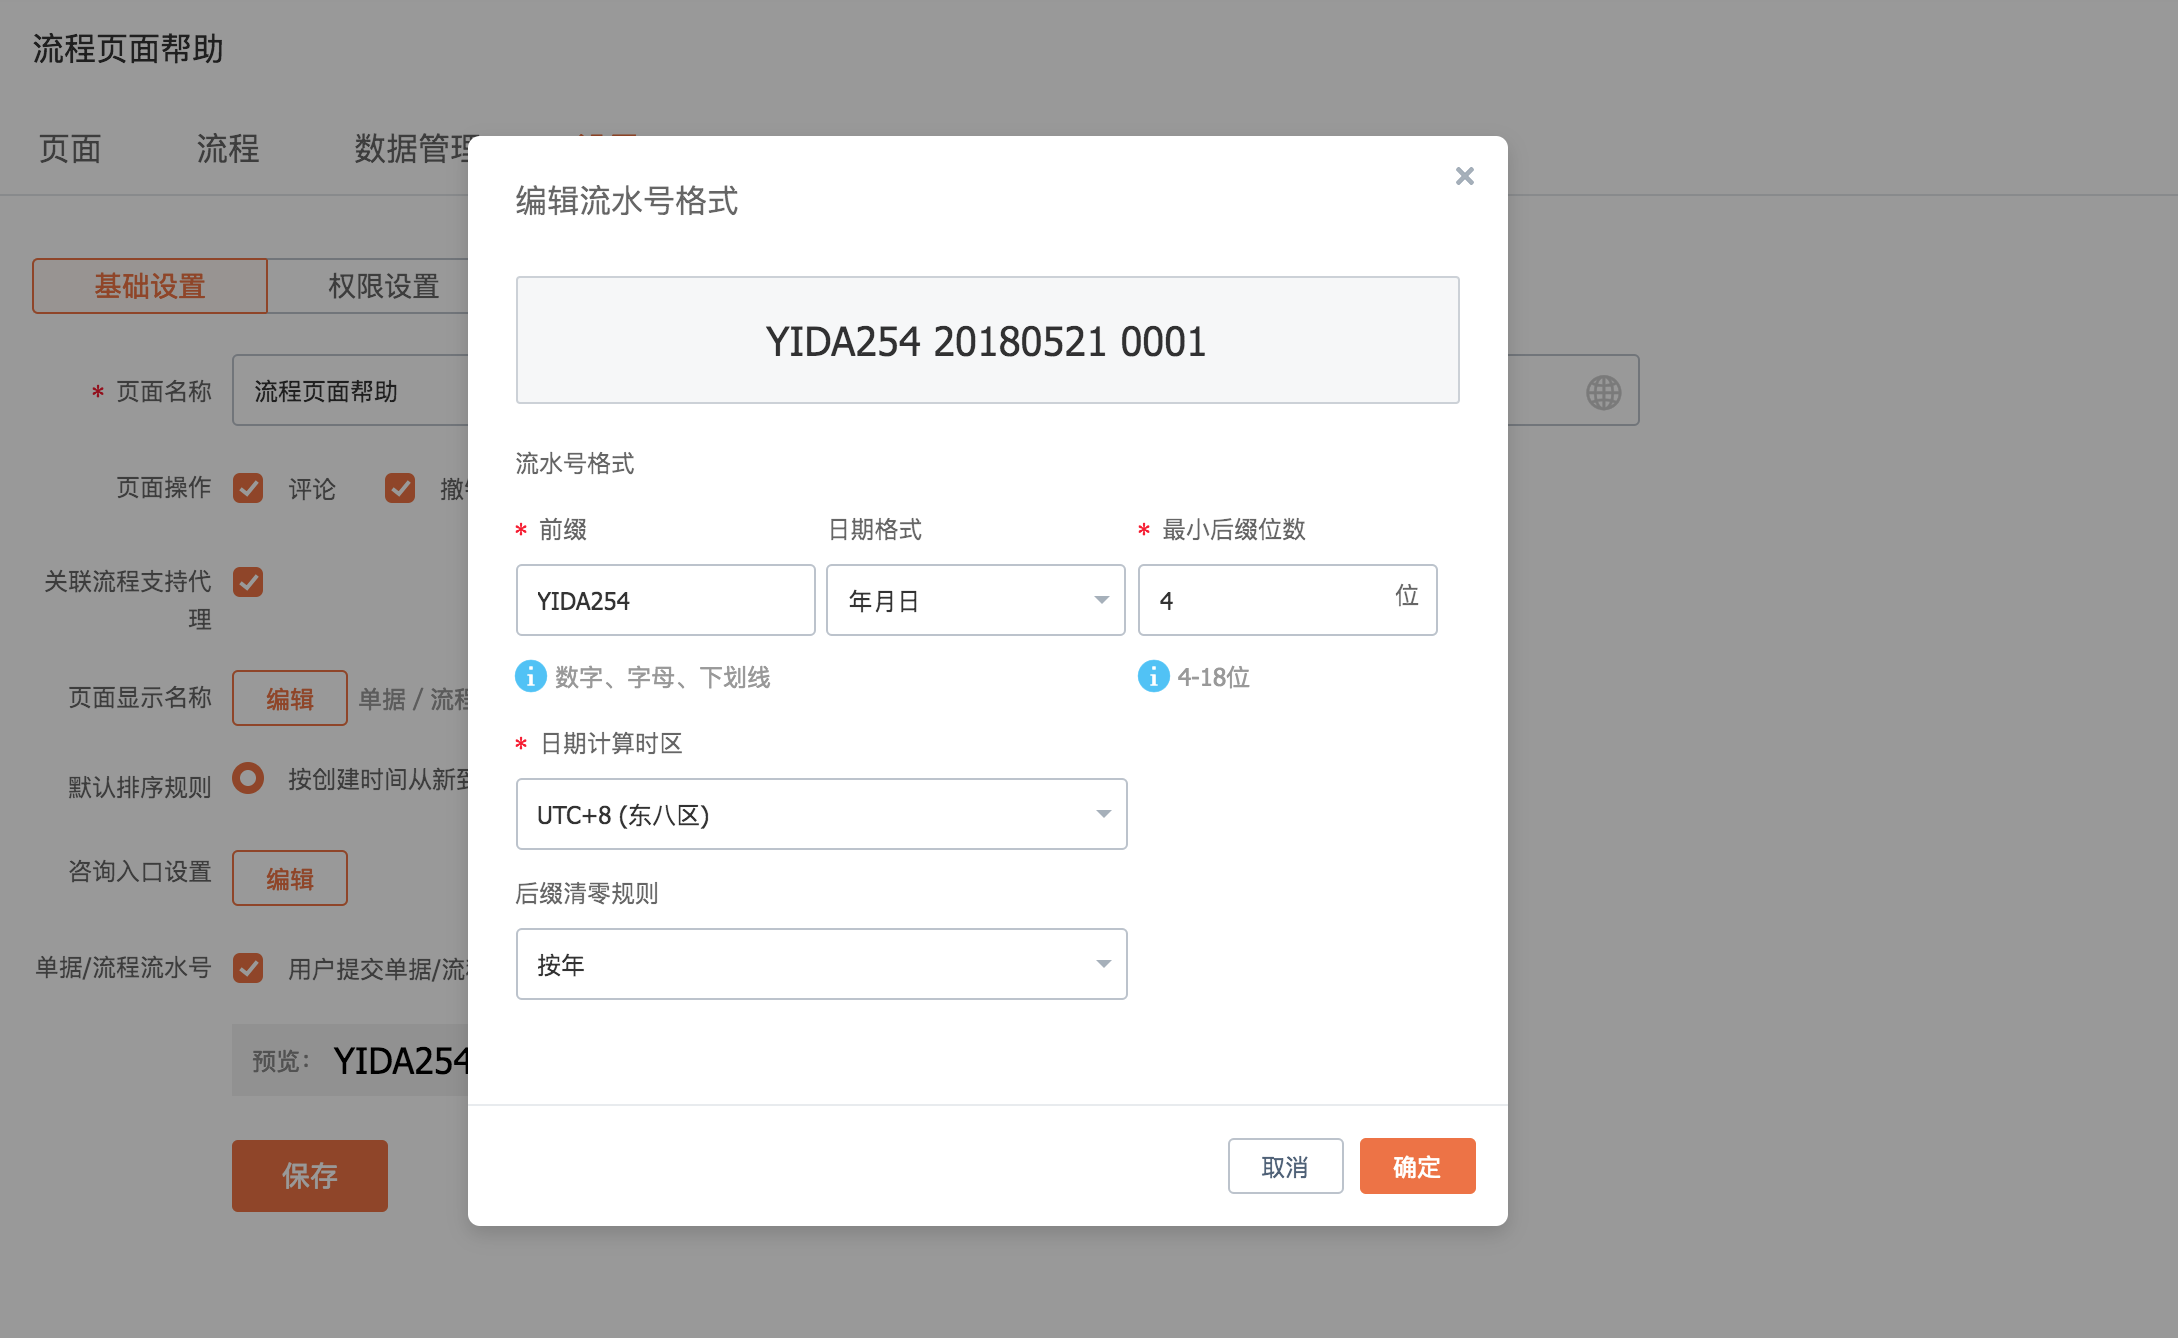The width and height of the screenshot is (2178, 1338).
Task: Click the 前缀 input field containing YIDA254
Action: (x=665, y=600)
